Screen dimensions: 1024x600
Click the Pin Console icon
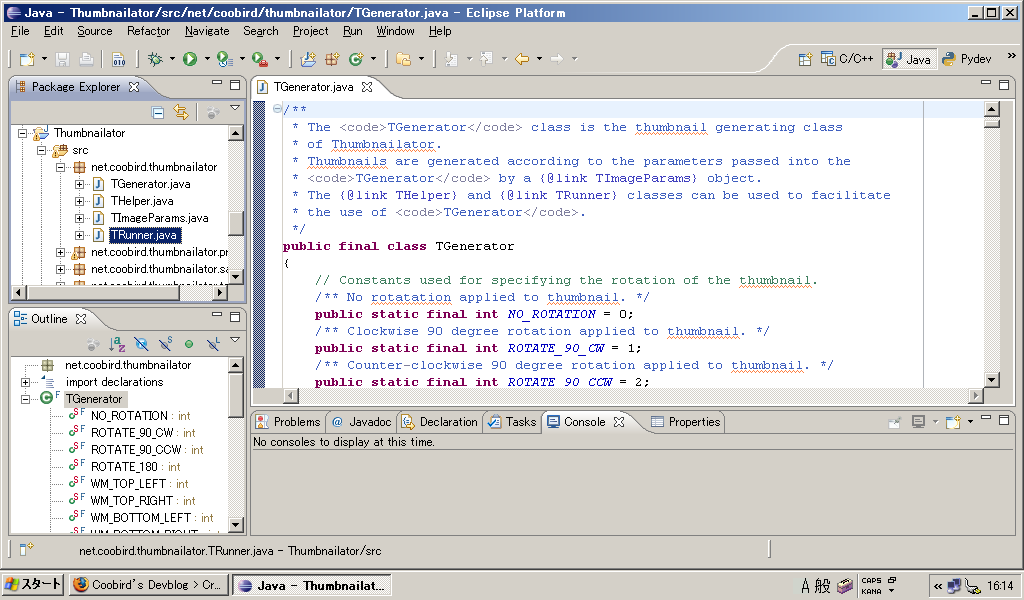tap(895, 422)
